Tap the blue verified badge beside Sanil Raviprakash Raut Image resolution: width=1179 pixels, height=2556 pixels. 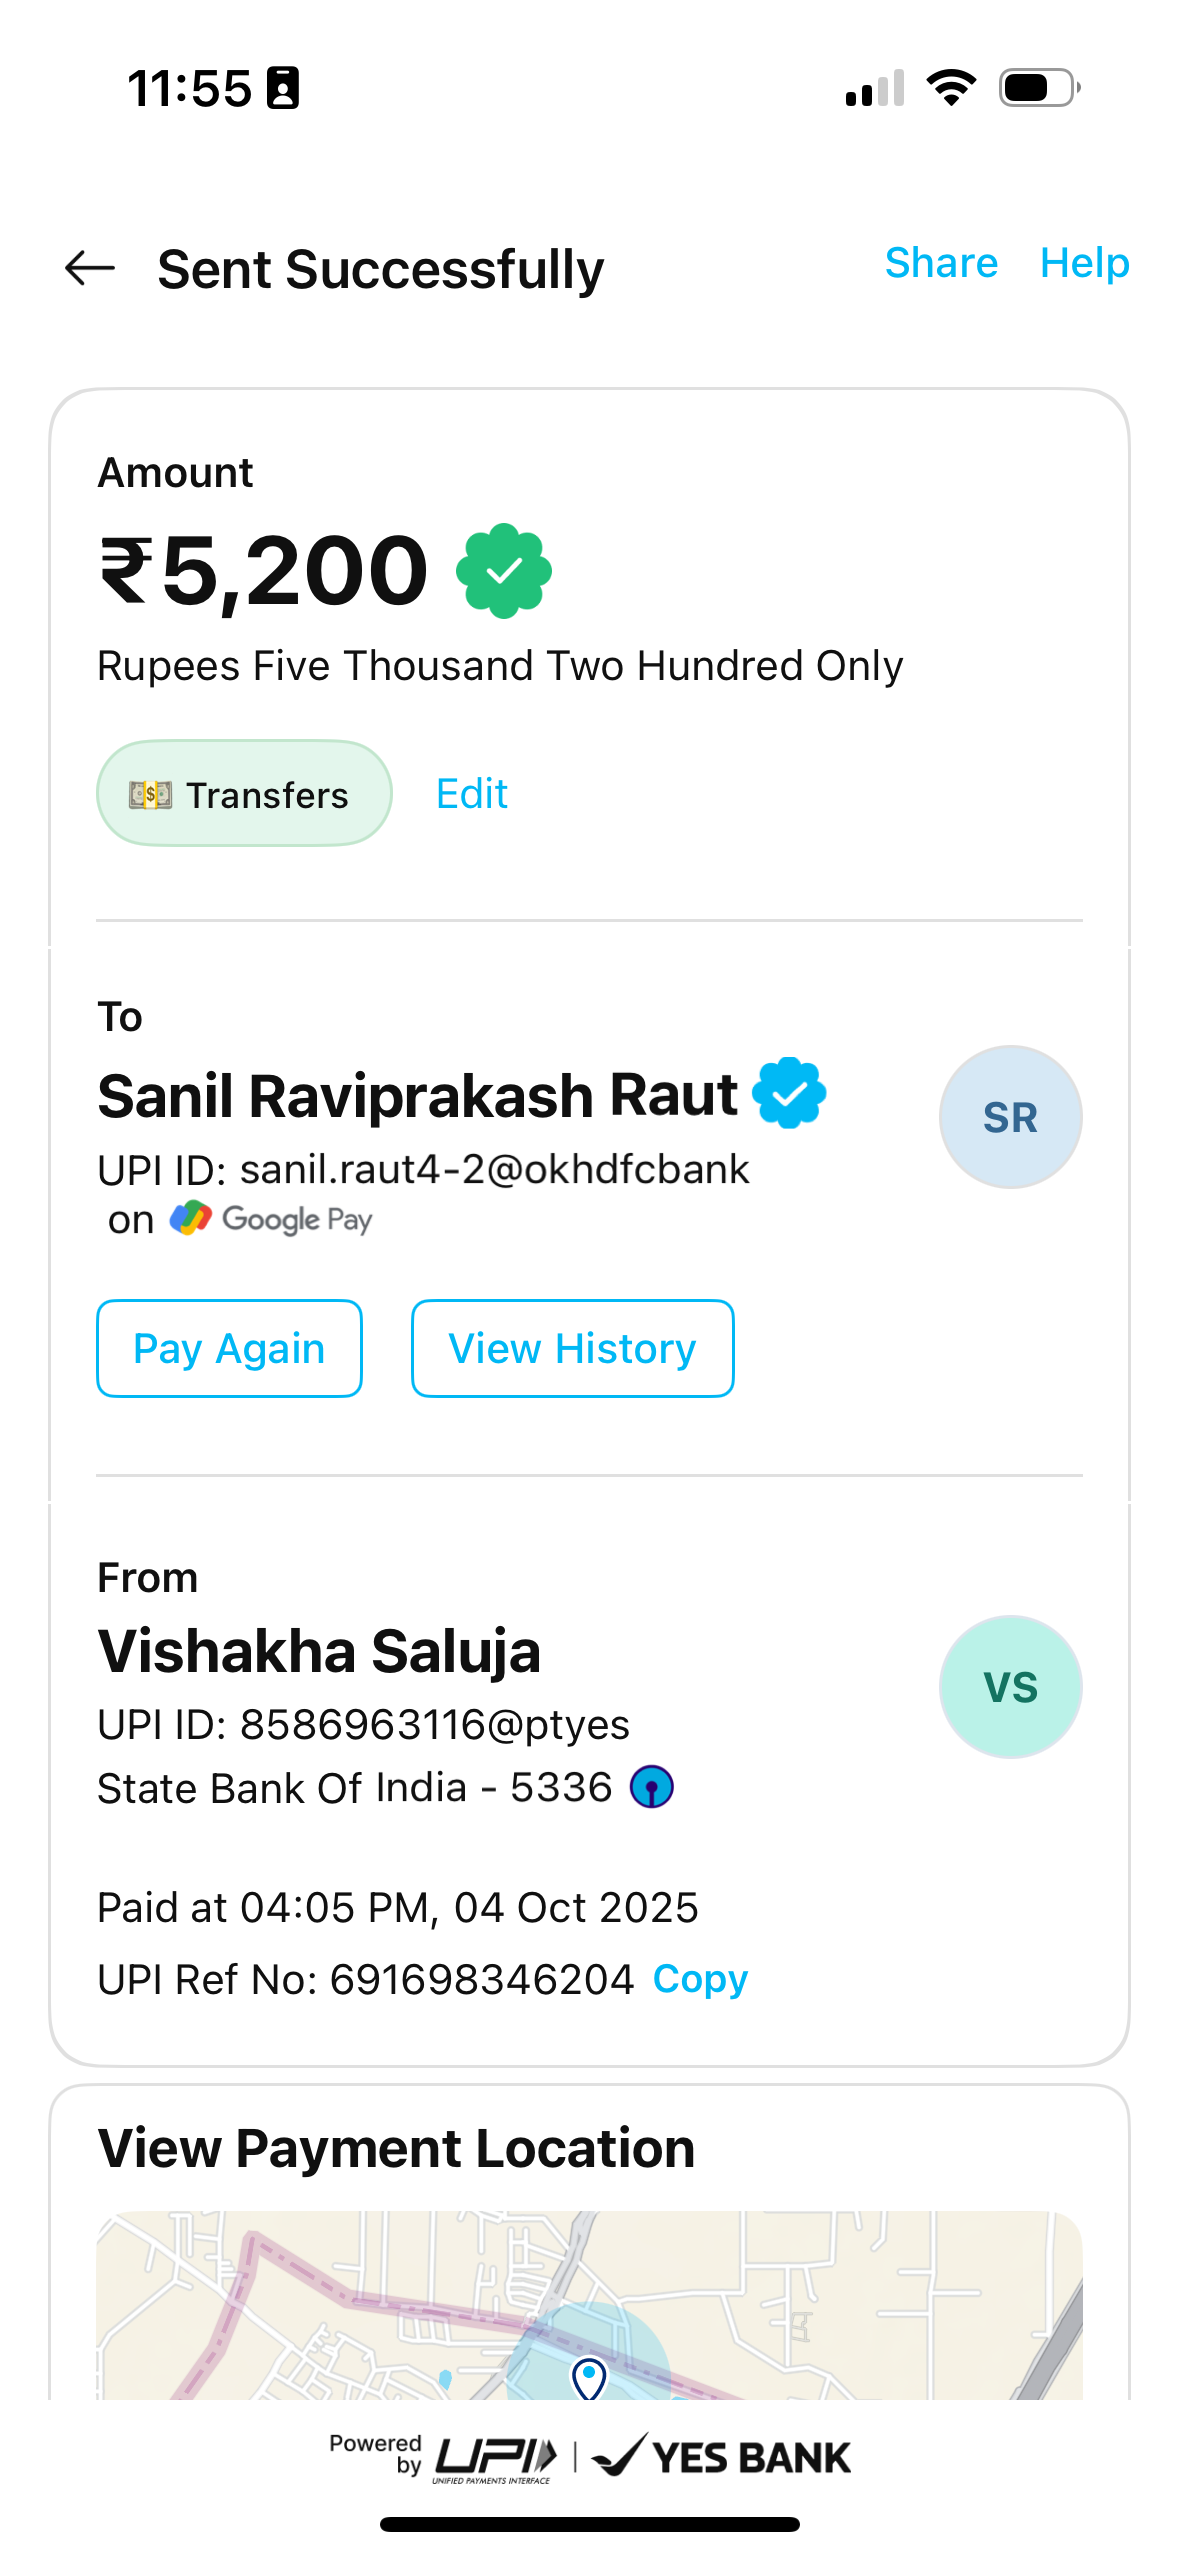click(x=789, y=1093)
